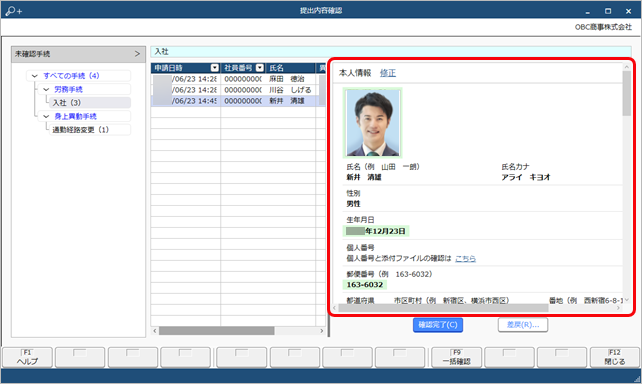642x384 pixels.
Task: Click the 男性 gender value
Action: pos(353,203)
